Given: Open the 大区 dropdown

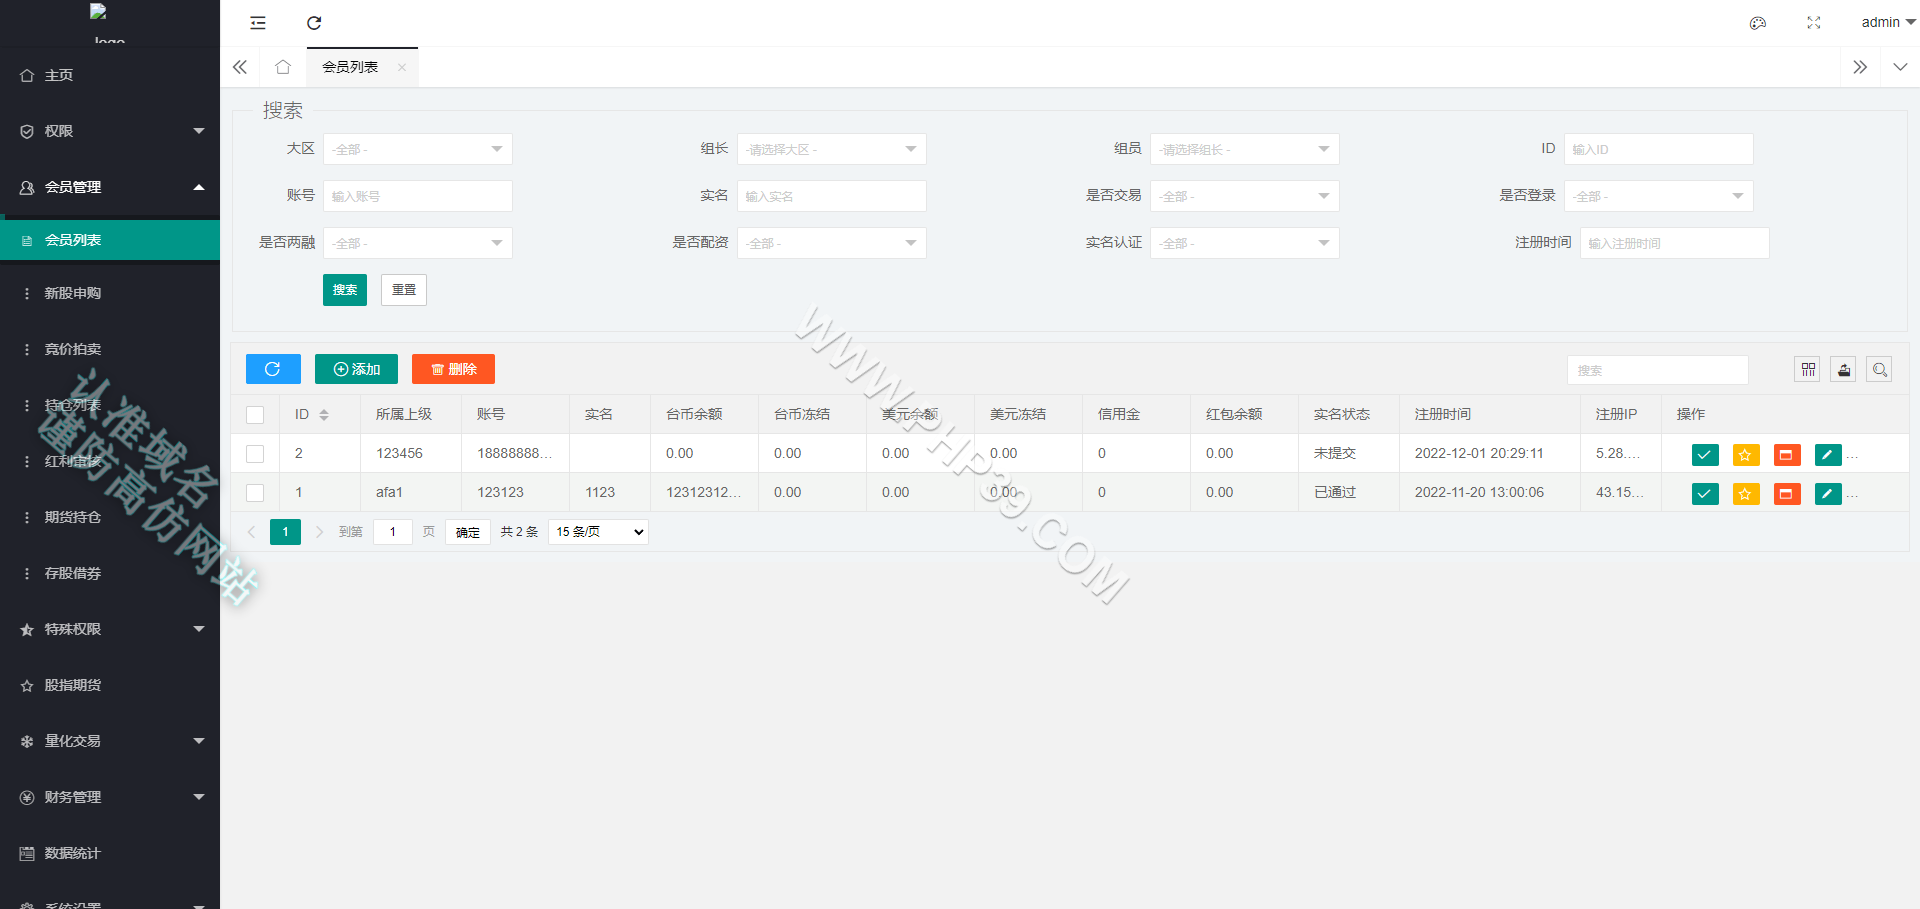Looking at the screenshot, I should (x=418, y=149).
